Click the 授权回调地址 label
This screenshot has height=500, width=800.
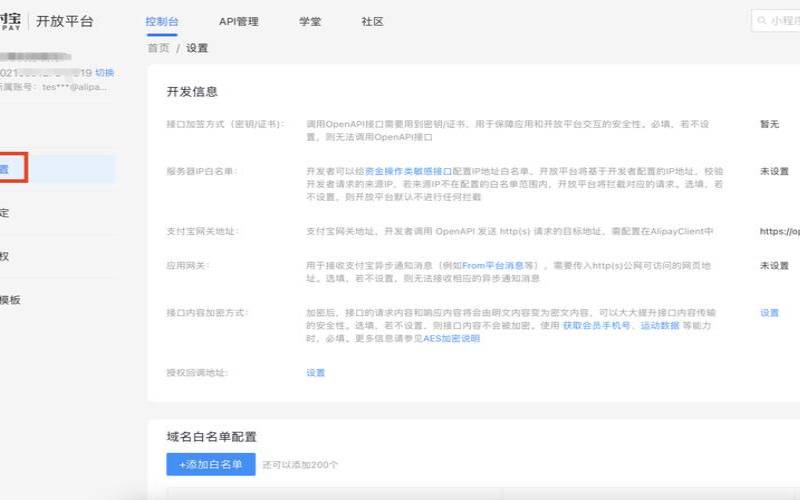(197, 372)
